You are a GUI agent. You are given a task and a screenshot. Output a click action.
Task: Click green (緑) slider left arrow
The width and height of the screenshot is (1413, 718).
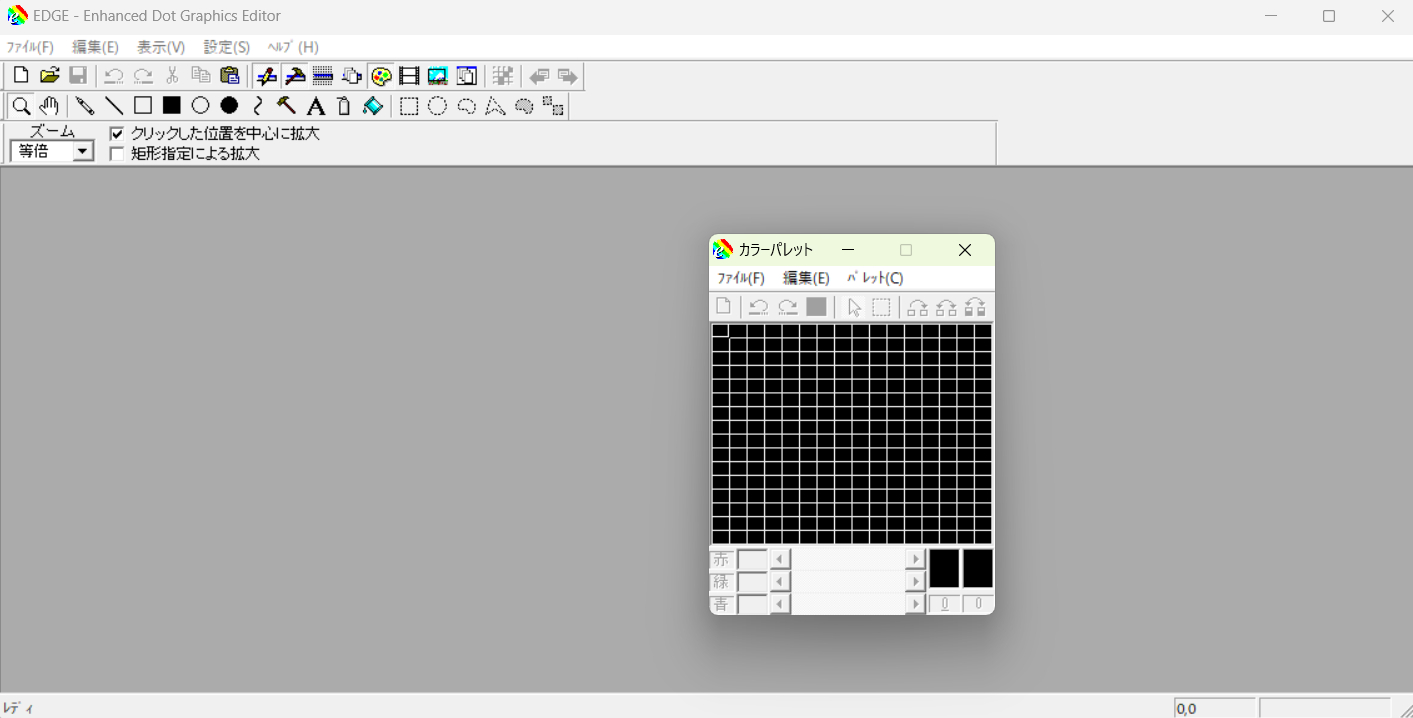[780, 581]
